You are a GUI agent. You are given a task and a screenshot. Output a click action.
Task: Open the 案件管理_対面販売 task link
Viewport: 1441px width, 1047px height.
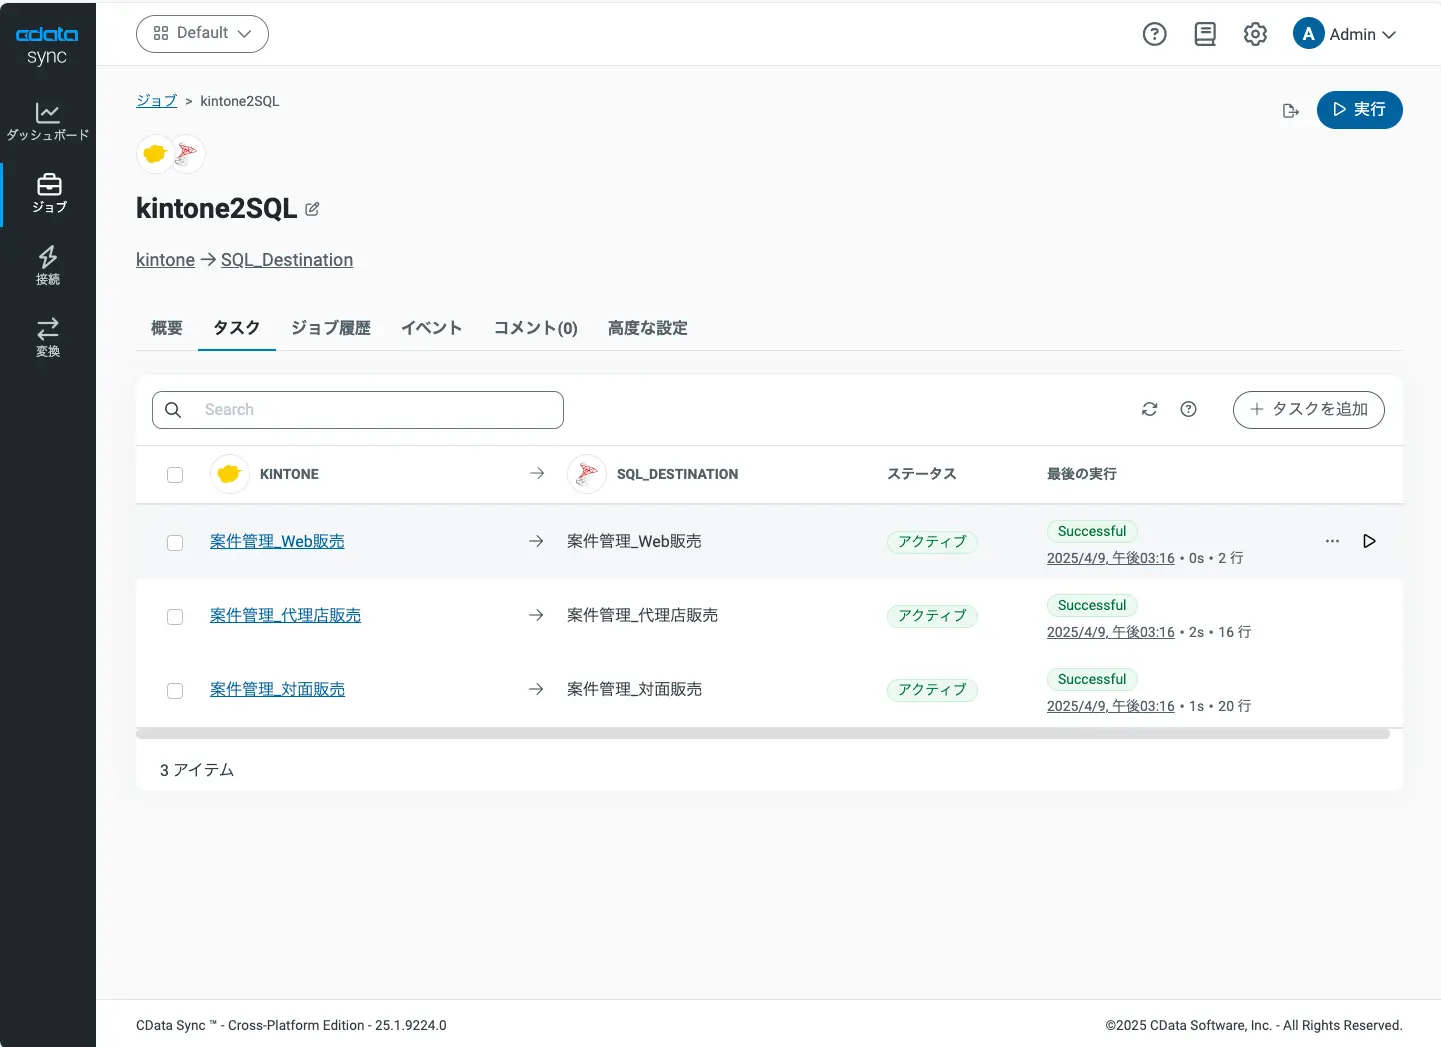(x=277, y=689)
